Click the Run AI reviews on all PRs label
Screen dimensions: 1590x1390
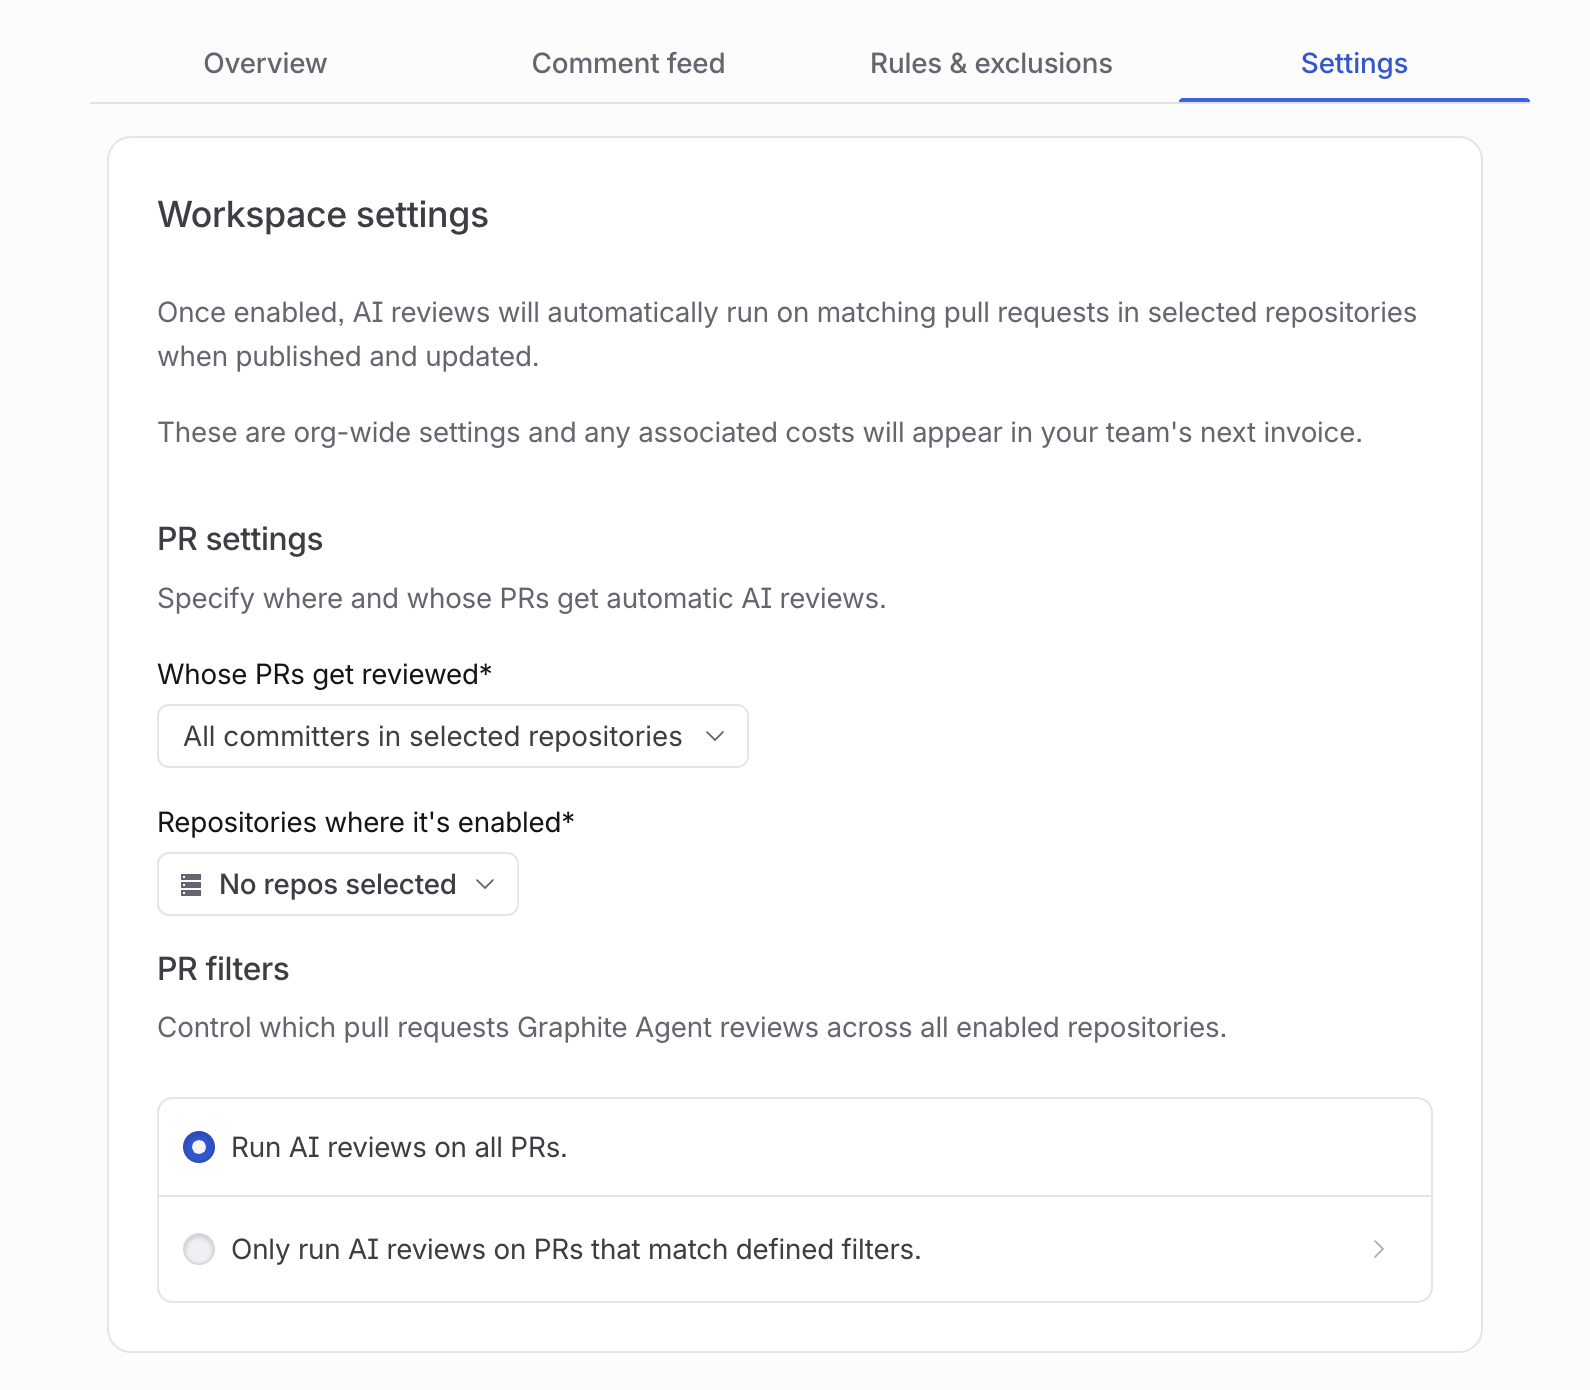(399, 1147)
